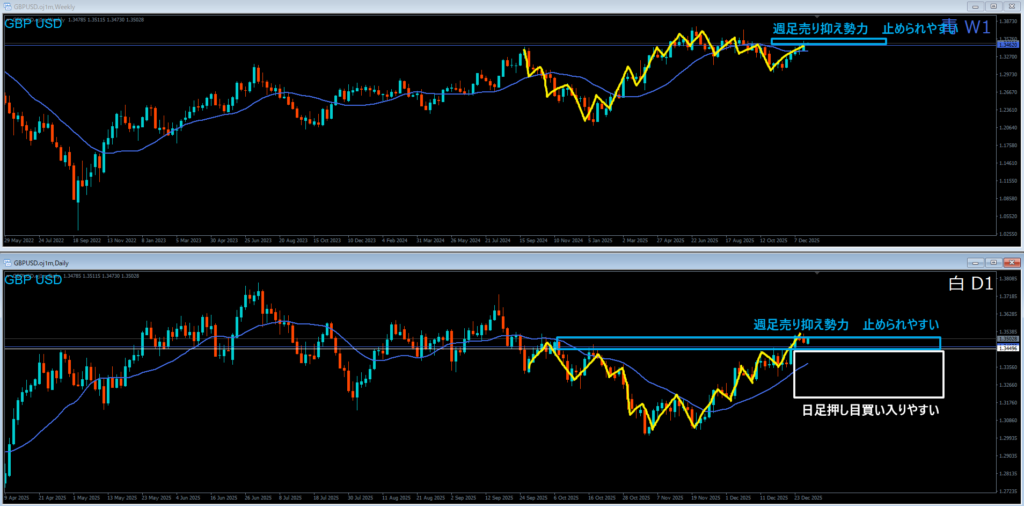Click the 'GBP USD' label in Weekly chart
The width and height of the screenshot is (1024, 506).
pos(33,23)
